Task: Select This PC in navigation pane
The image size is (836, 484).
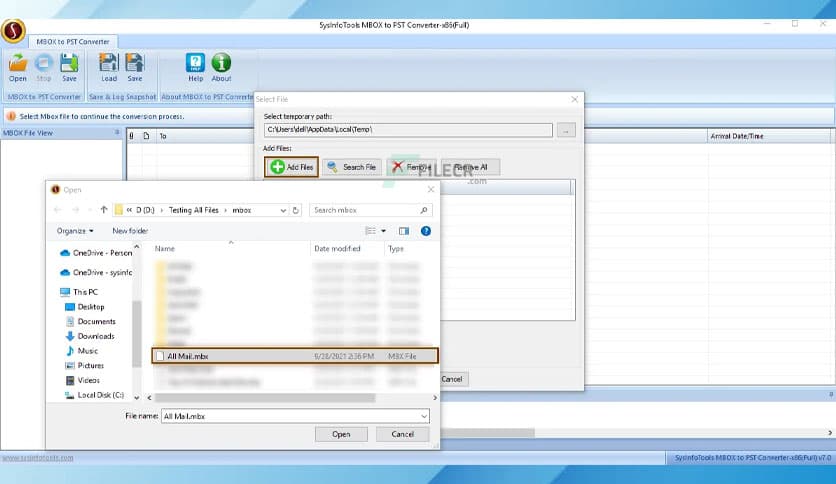Action: (x=80, y=292)
